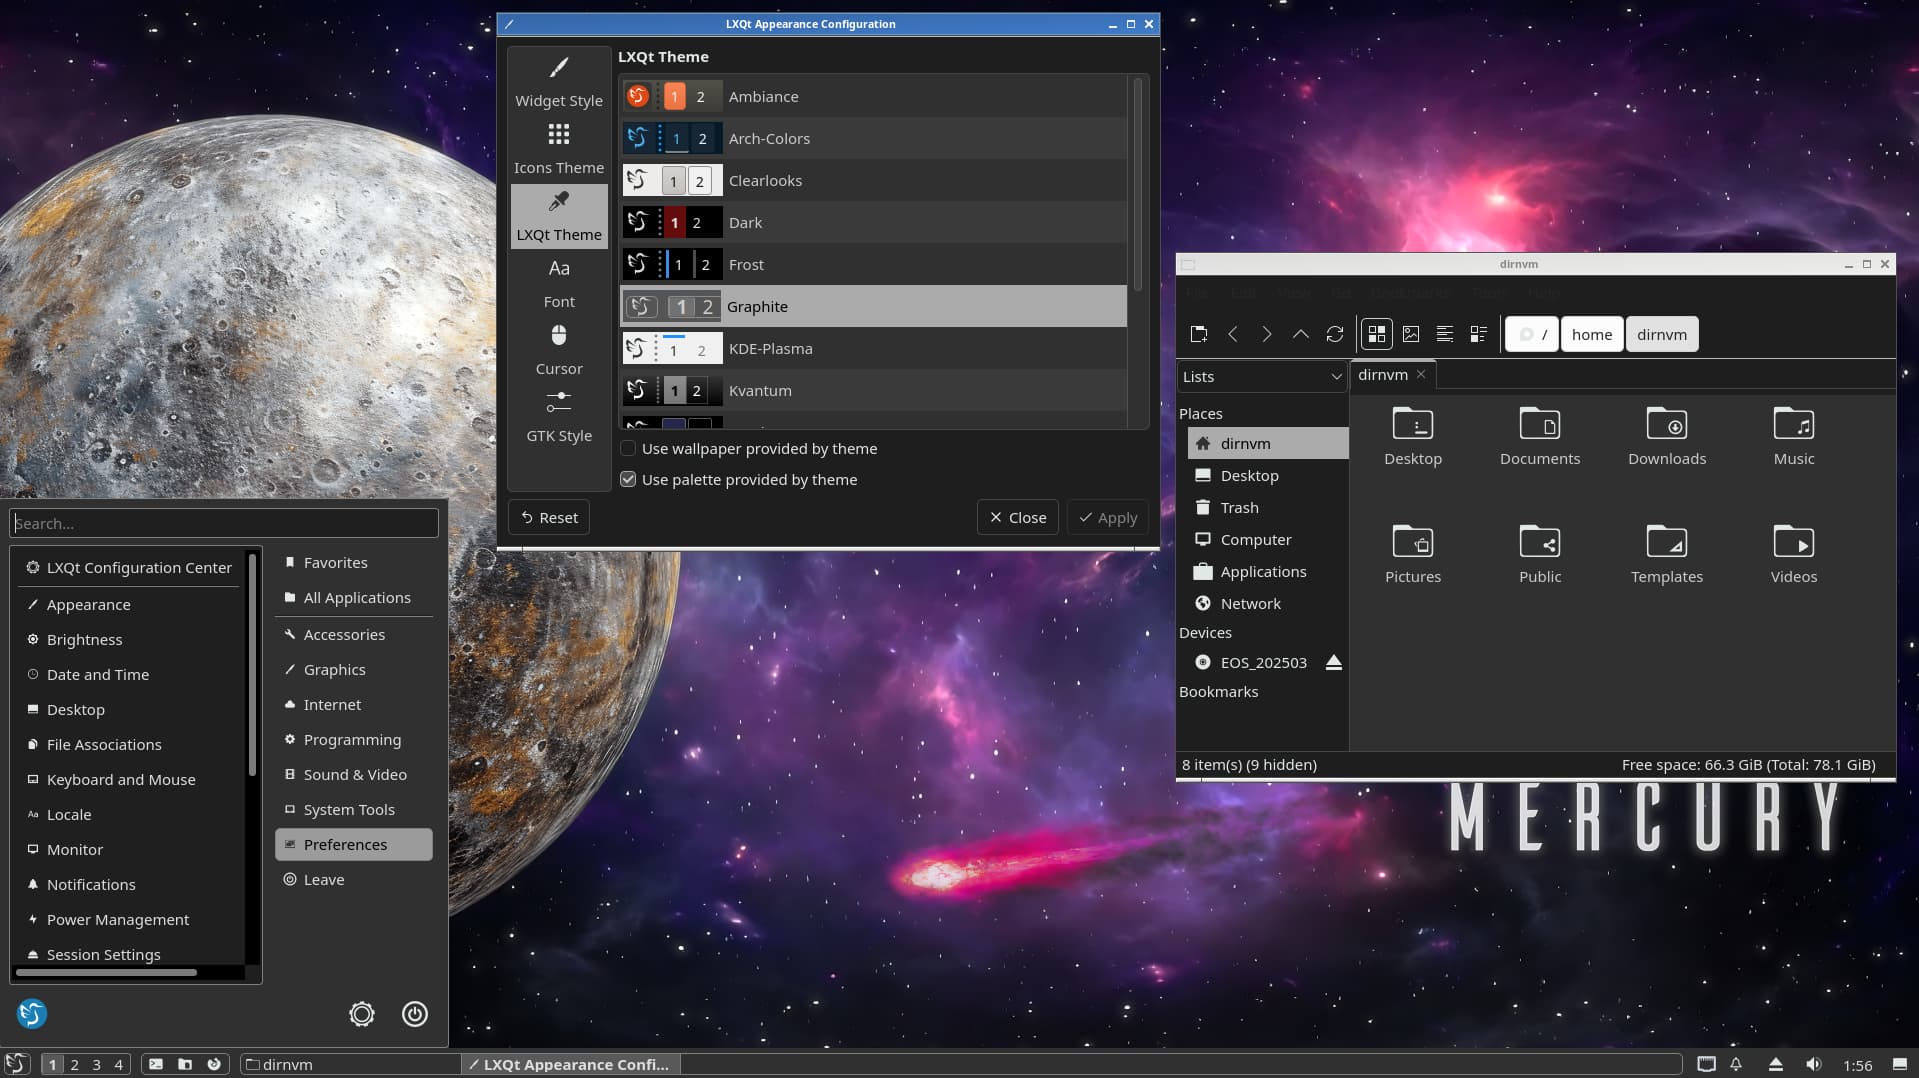
Task: Open the Leave submenu
Action: tap(354, 879)
